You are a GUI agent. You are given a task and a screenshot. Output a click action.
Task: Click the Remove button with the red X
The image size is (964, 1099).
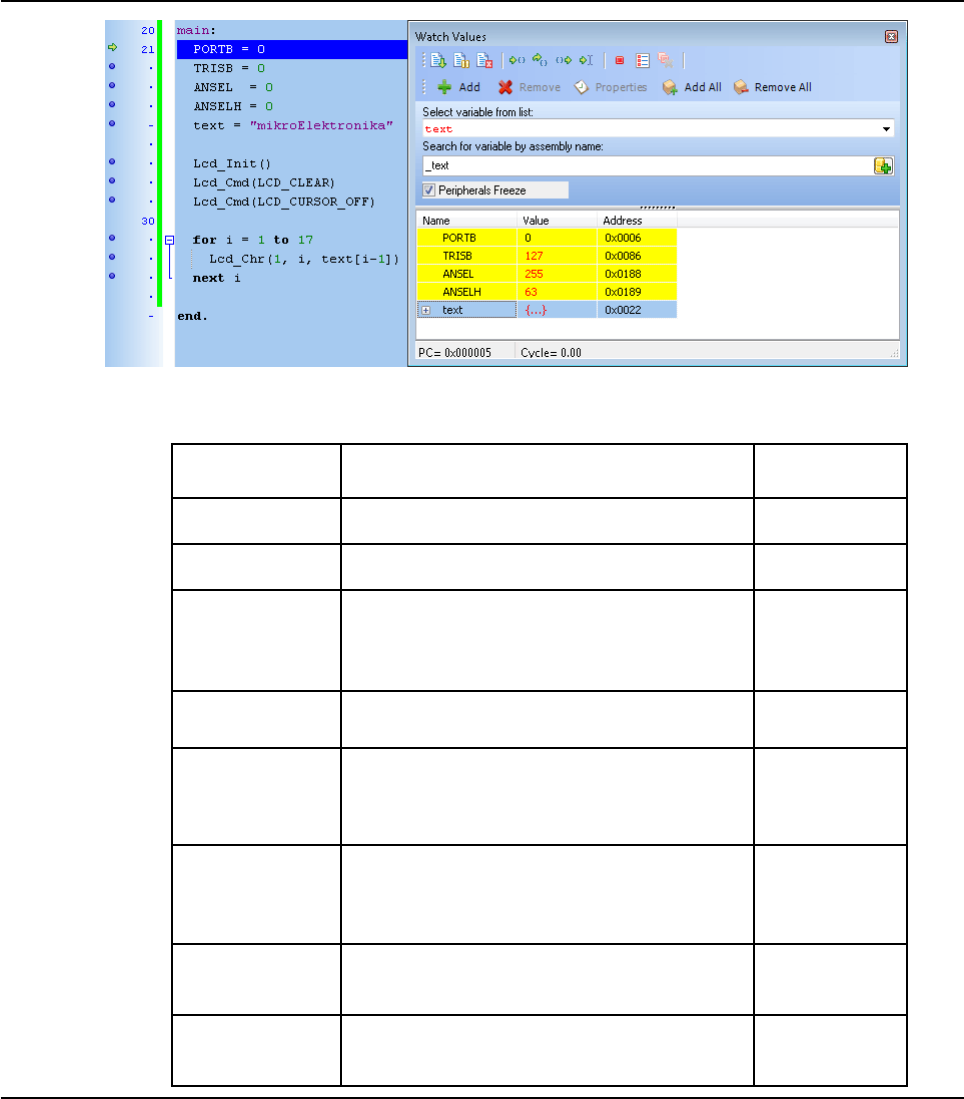pos(529,87)
